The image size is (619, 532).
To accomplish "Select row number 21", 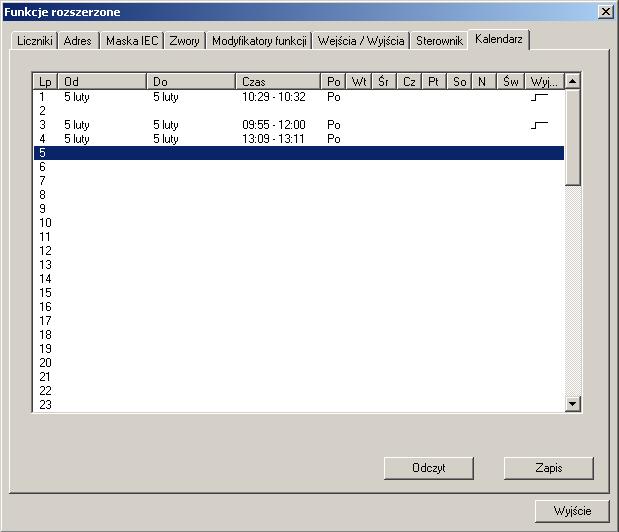I will [299, 377].
